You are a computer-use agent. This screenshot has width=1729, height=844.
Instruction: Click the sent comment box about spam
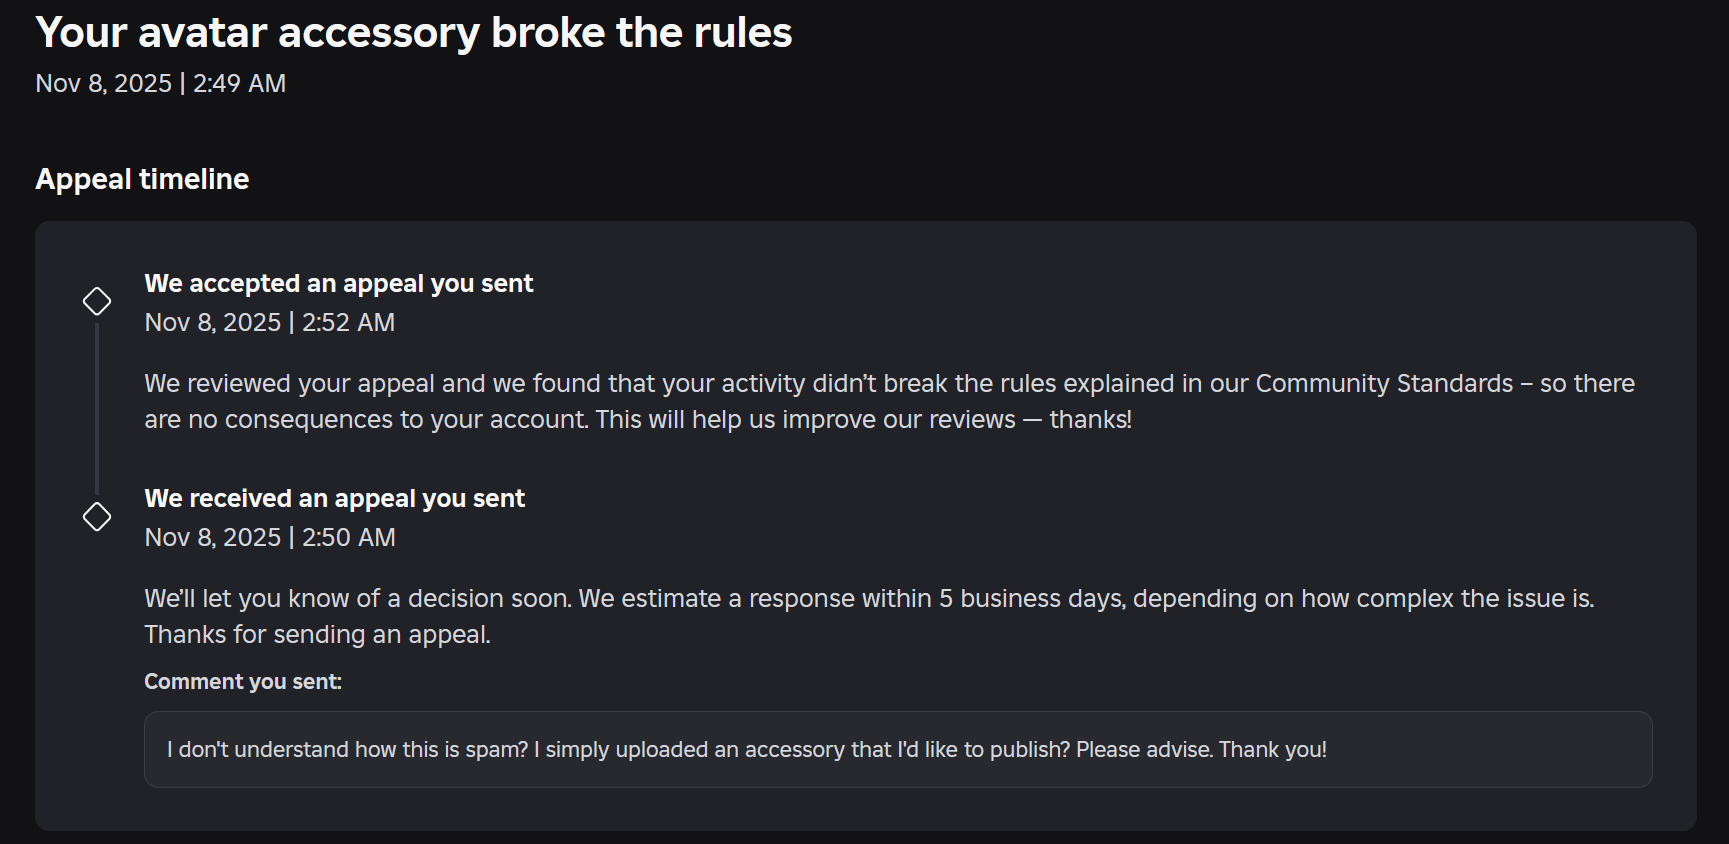898,750
